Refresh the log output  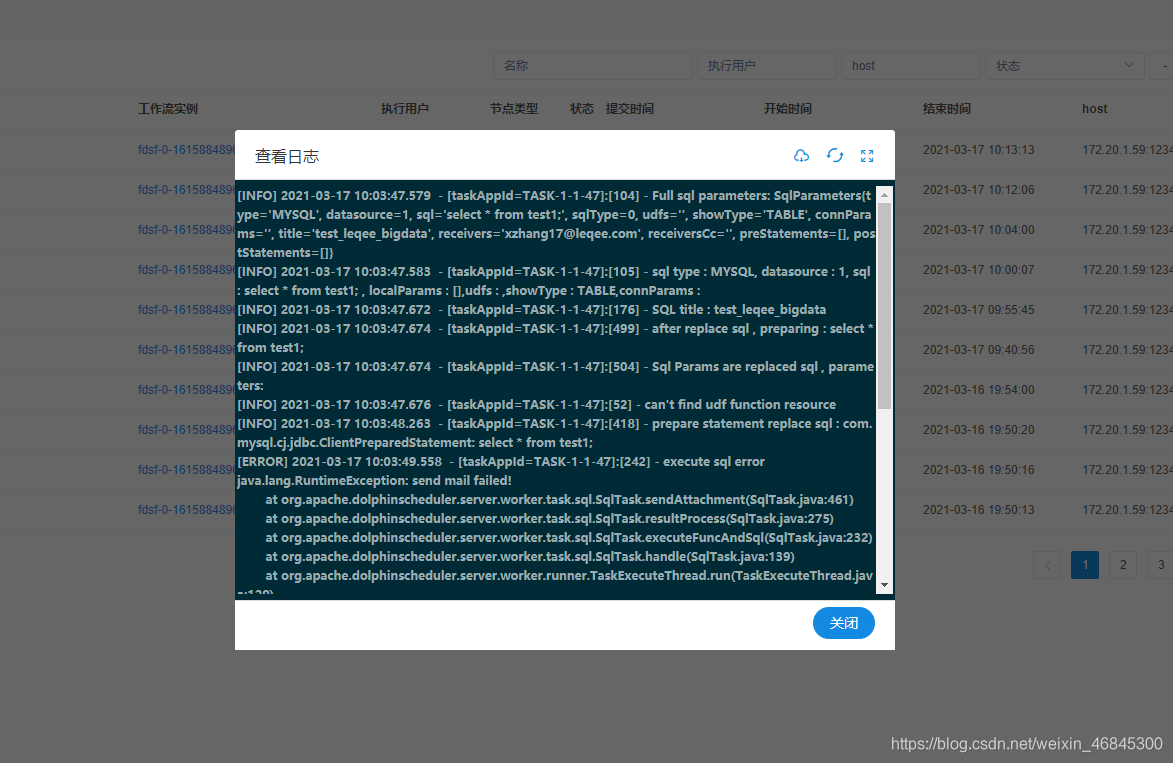click(835, 155)
